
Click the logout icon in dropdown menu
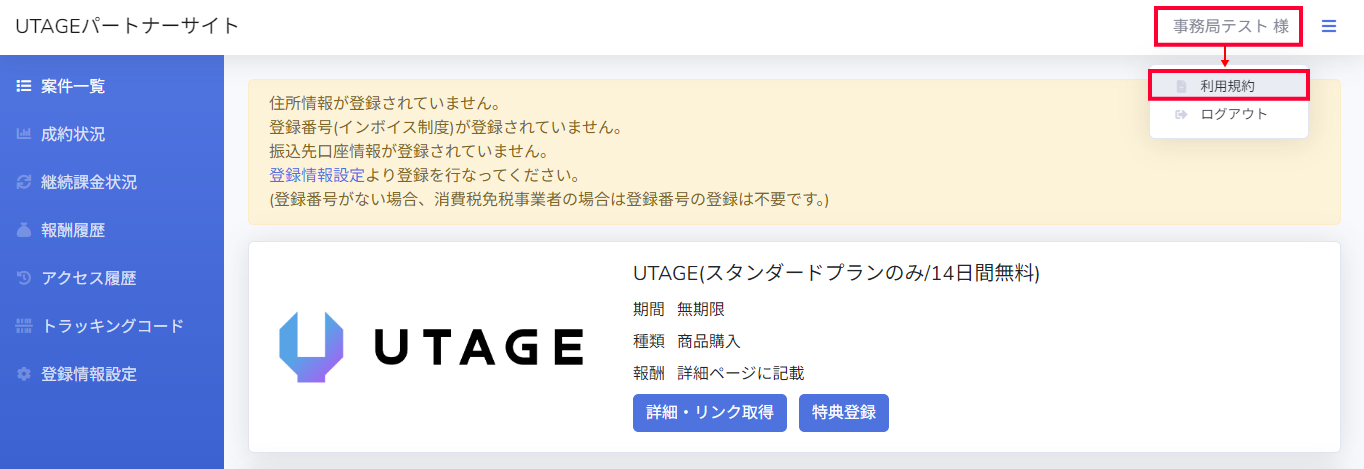(1181, 114)
